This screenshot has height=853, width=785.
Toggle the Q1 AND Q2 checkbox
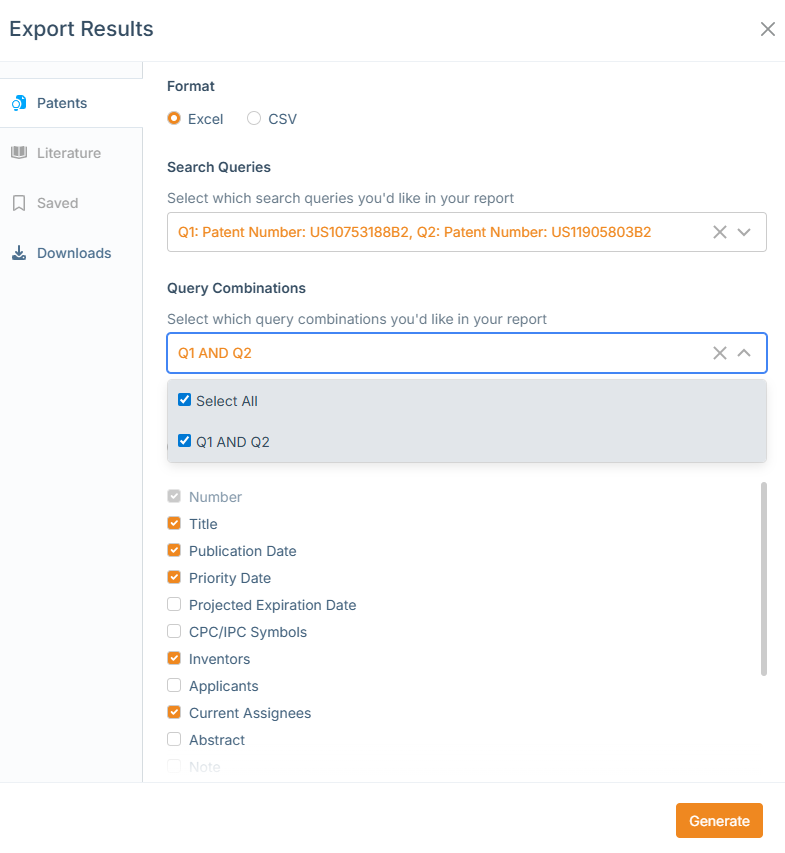point(184,440)
